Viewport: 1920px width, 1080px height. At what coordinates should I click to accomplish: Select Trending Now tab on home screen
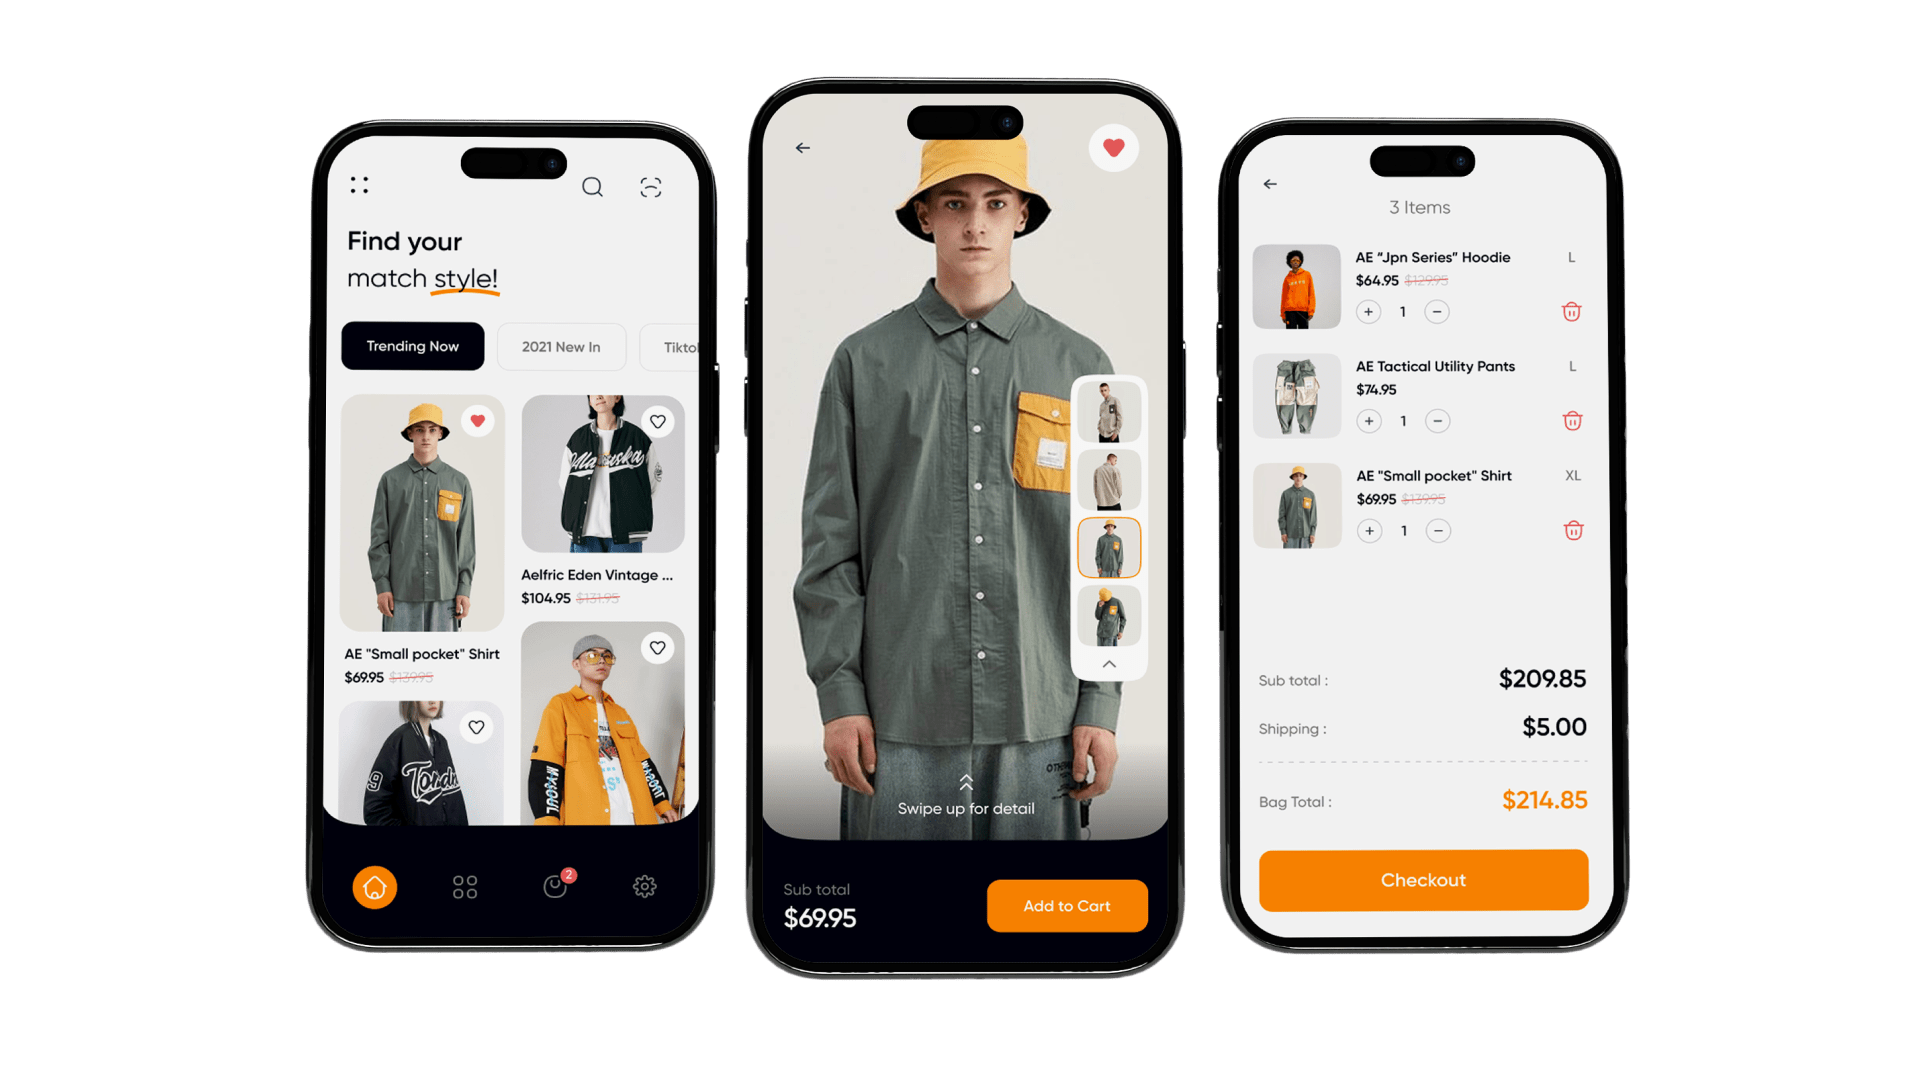point(413,347)
